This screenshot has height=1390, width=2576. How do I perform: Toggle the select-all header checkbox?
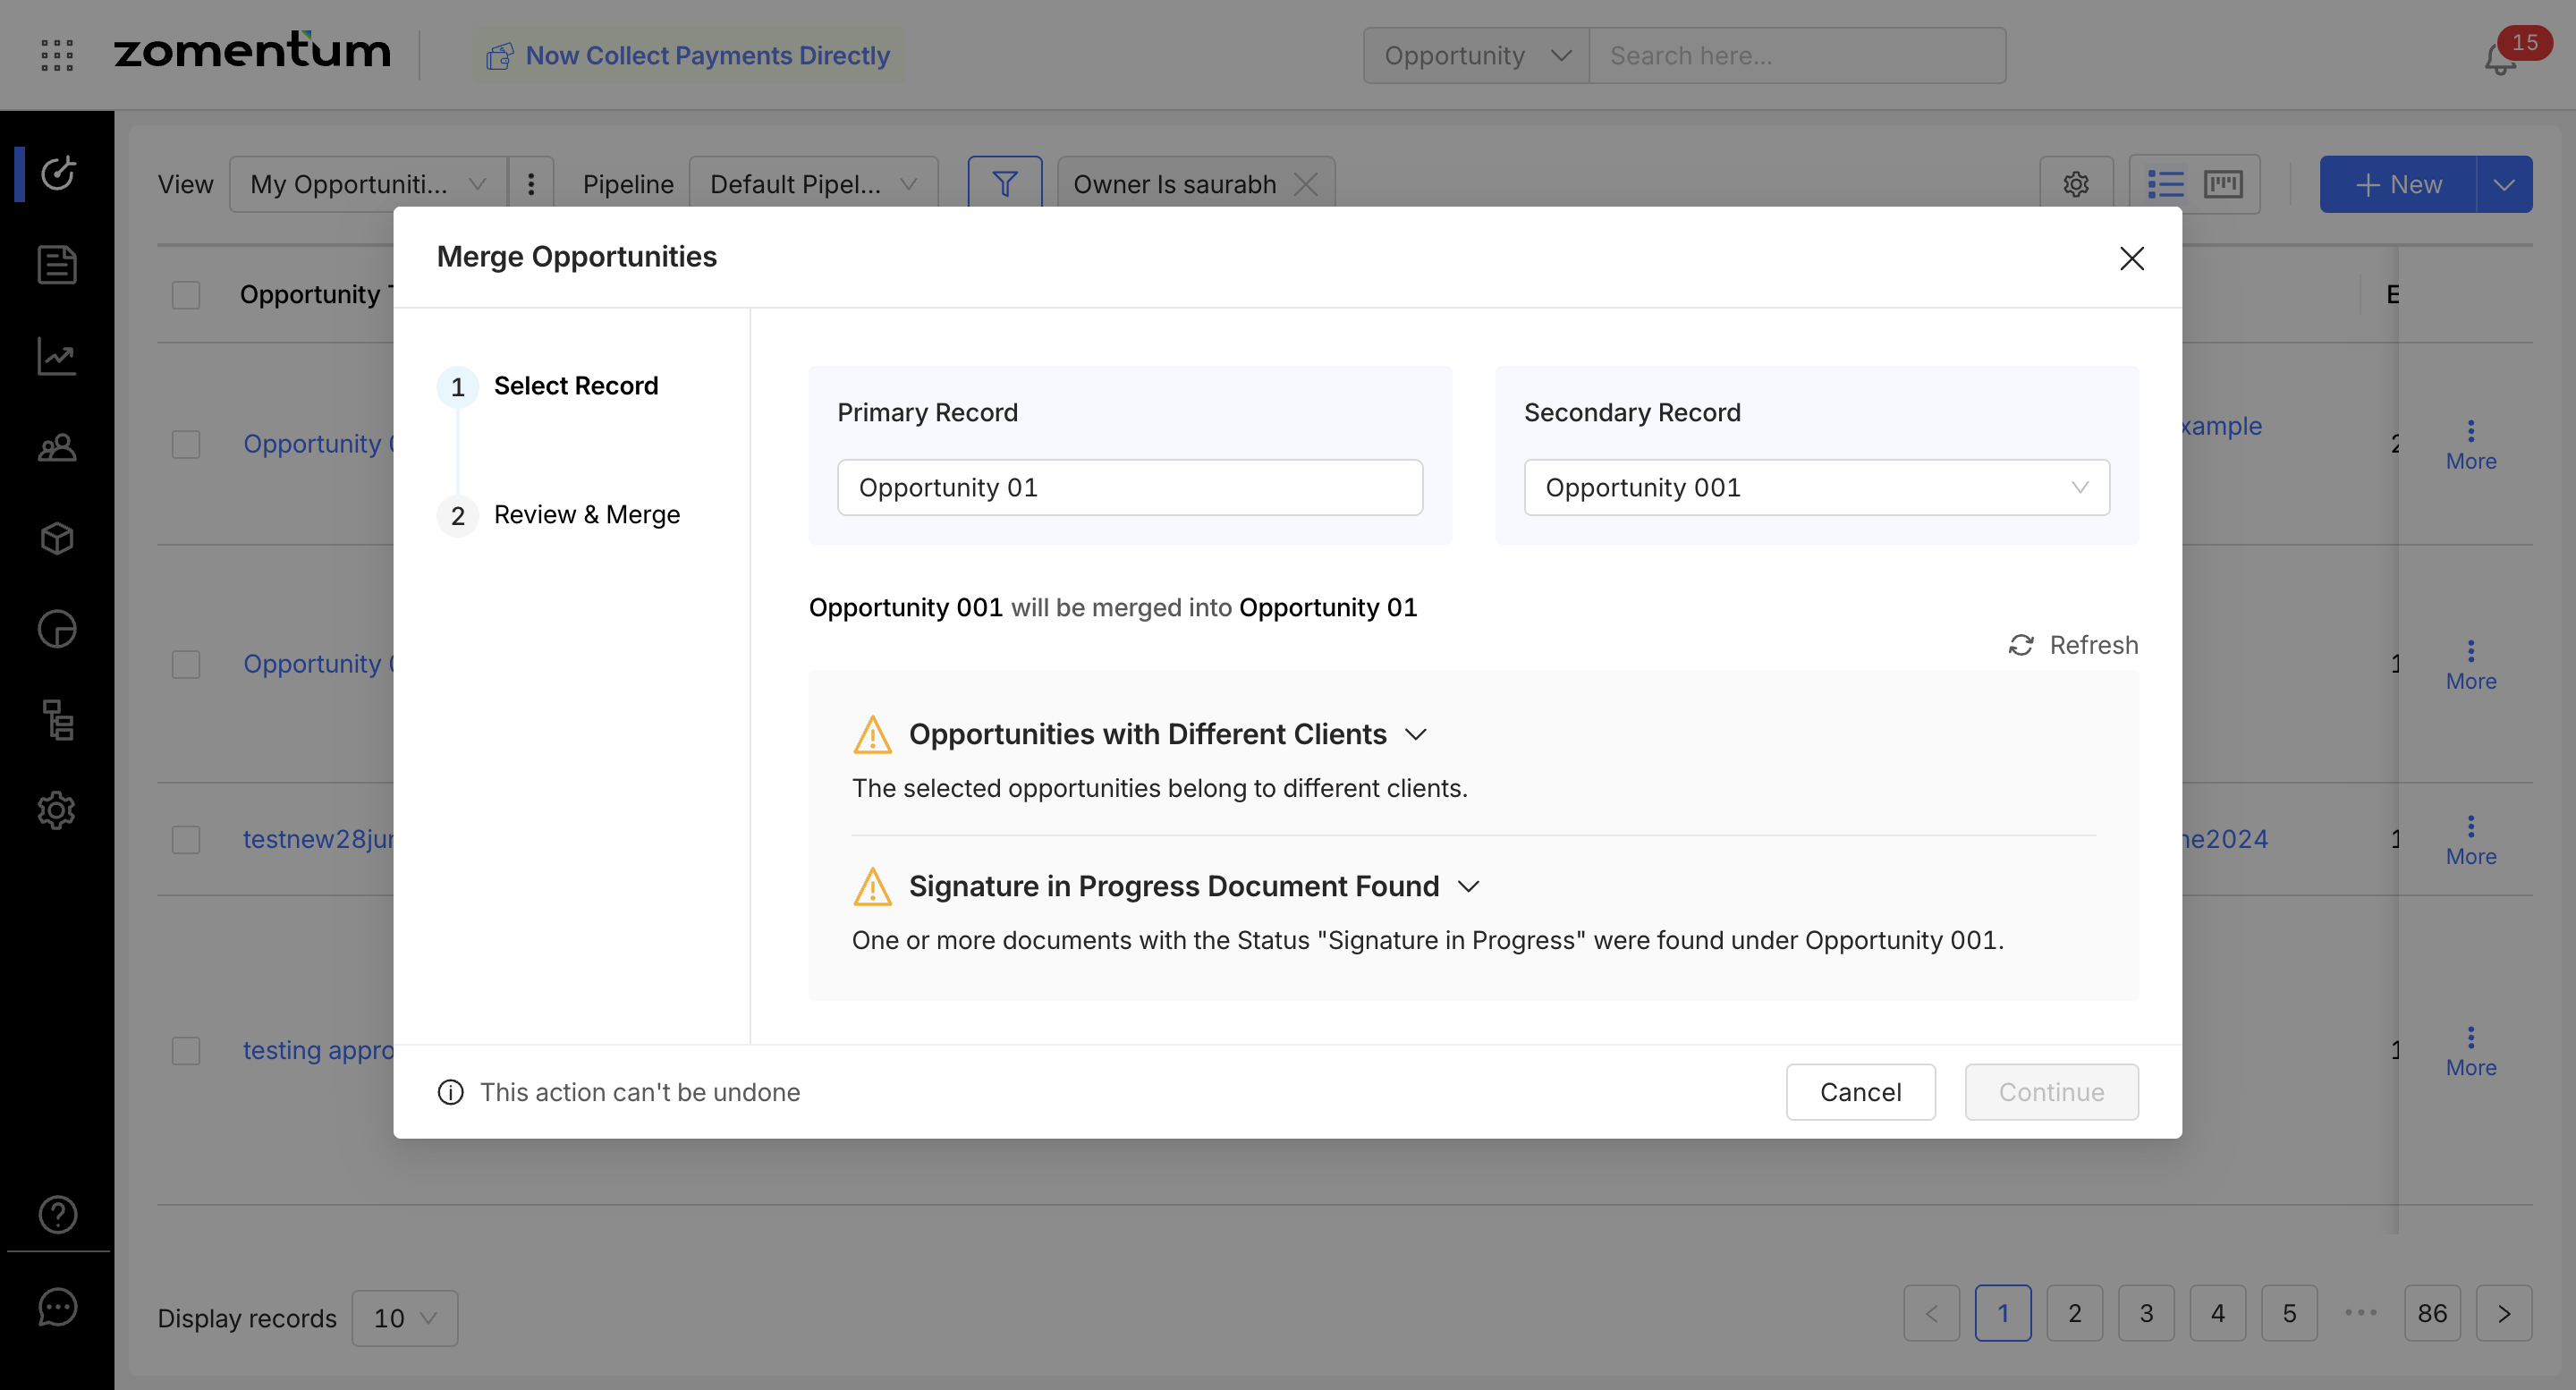(x=186, y=295)
